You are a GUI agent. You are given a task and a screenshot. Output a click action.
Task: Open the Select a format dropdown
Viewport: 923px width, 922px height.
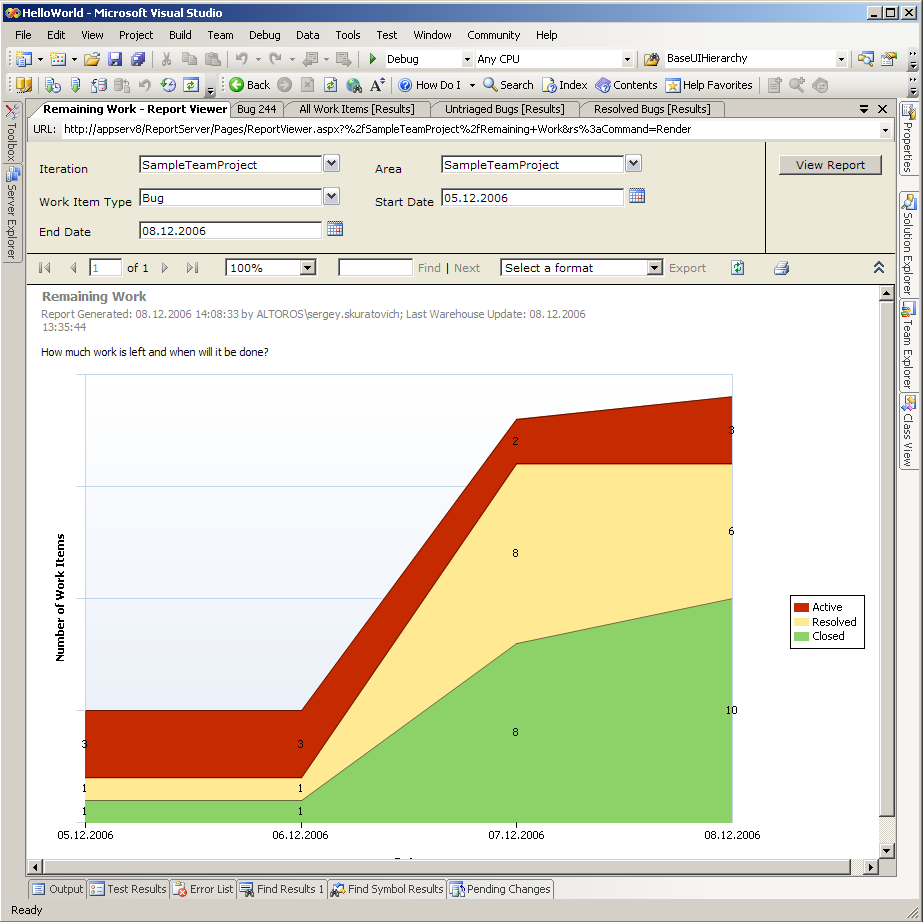[x=655, y=268]
